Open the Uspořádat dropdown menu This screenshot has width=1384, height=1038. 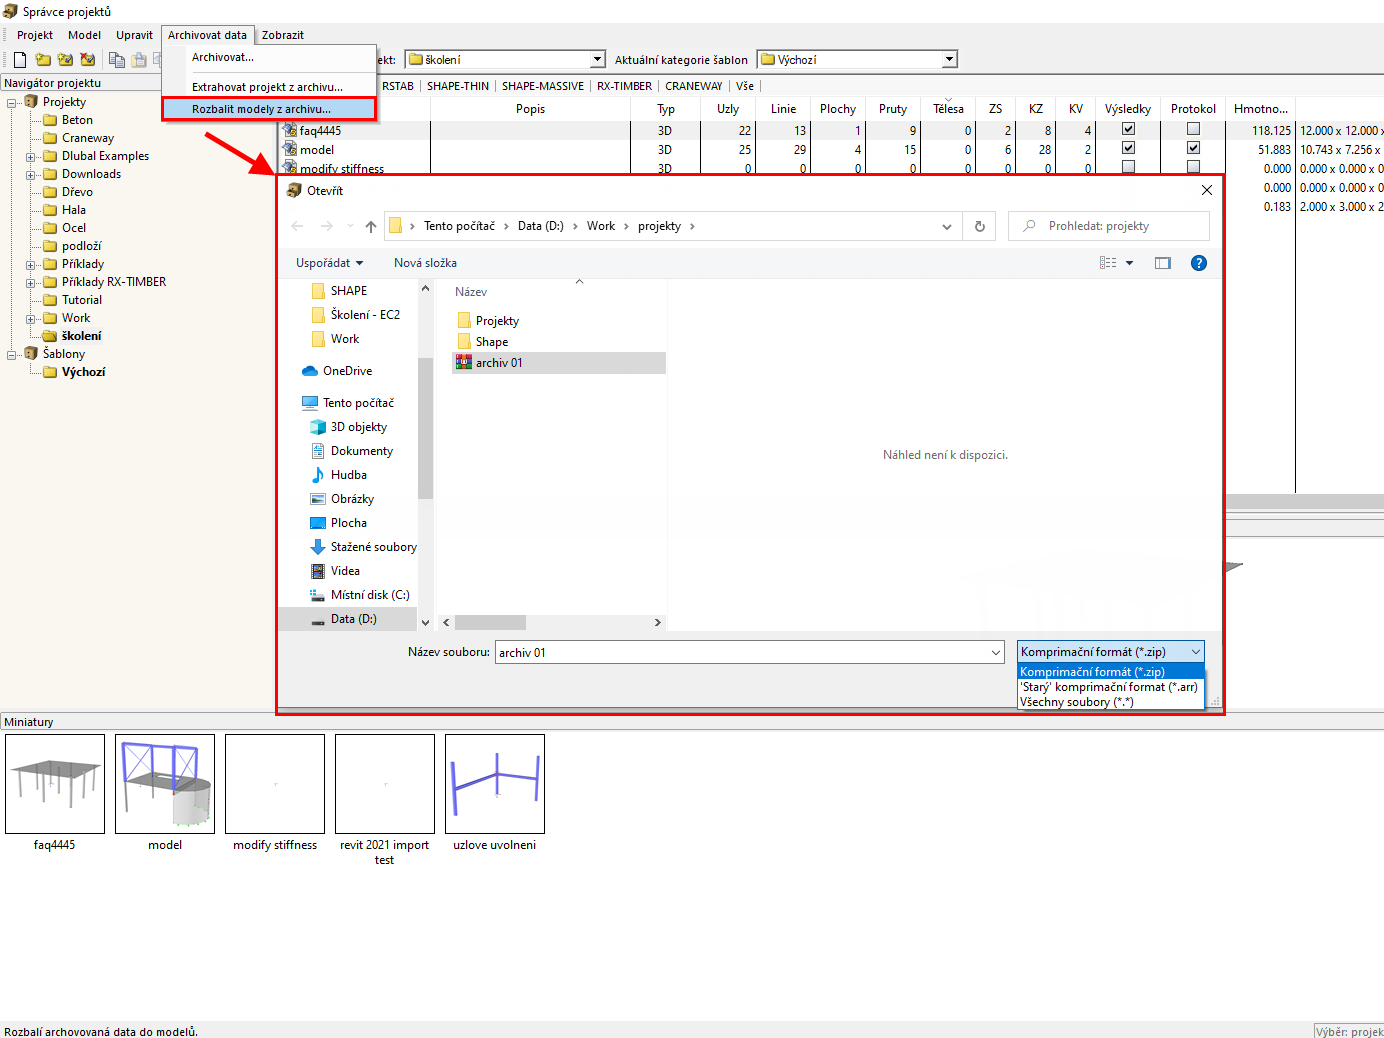click(x=329, y=263)
